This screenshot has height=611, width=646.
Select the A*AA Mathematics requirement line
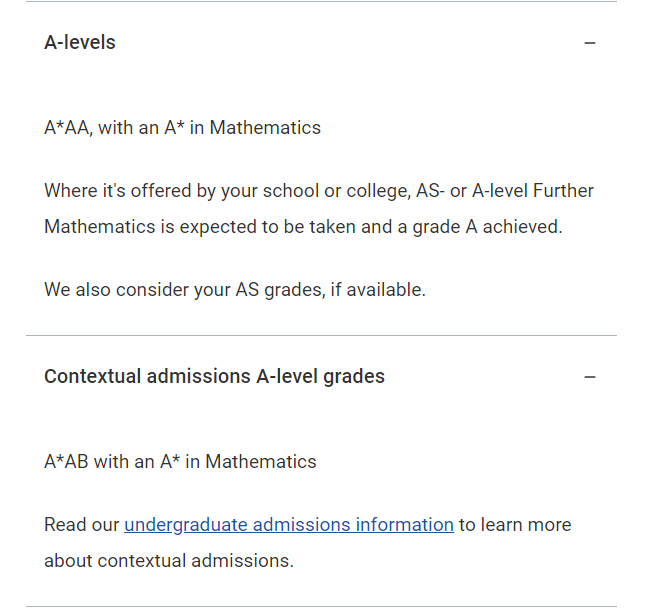[183, 128]
